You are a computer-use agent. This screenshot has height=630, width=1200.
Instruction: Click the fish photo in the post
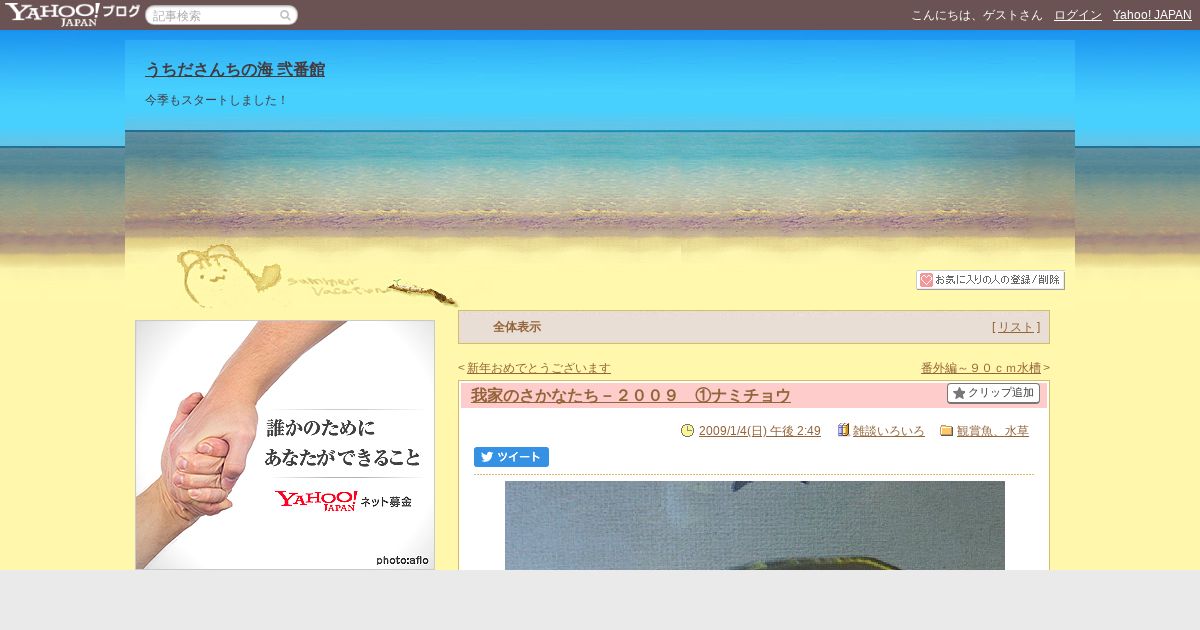coord(755,525)
